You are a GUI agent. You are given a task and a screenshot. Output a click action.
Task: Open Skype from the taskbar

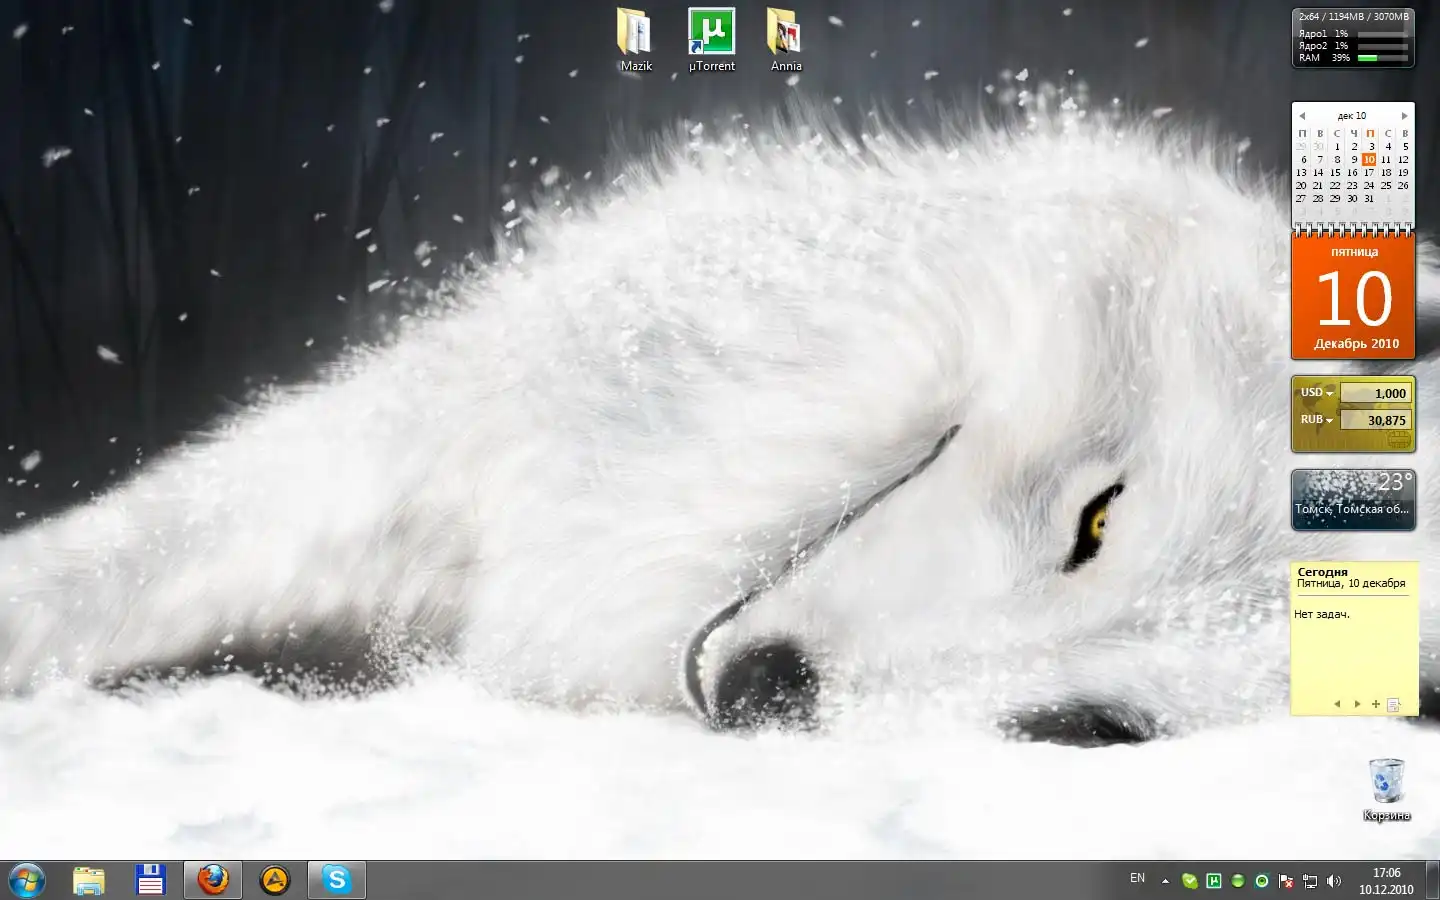(x=337, y=880)
